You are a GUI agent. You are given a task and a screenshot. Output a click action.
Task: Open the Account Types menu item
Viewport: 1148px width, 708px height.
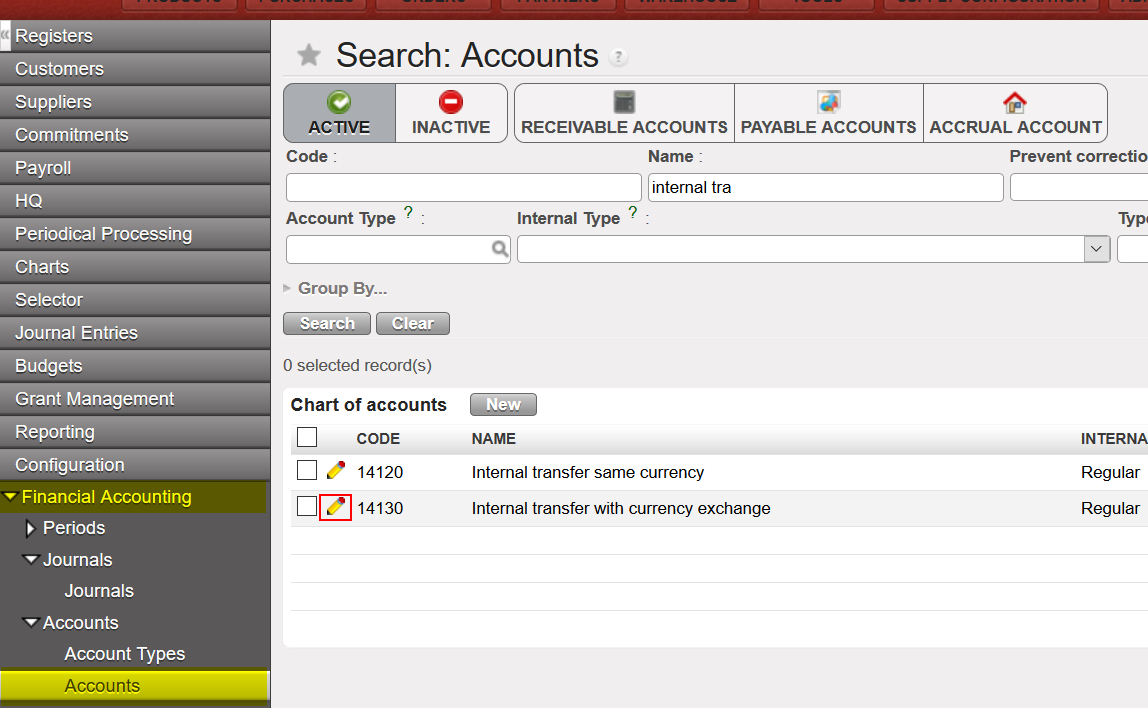(125, 654)
